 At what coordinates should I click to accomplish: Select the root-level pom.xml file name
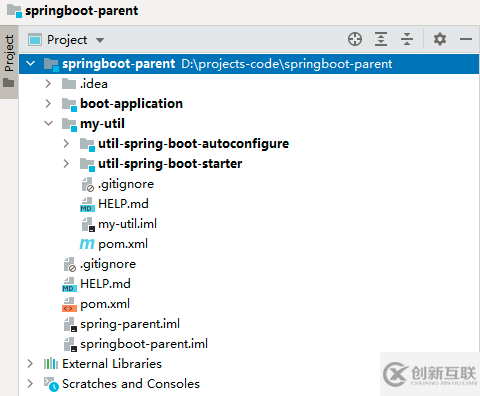click(105, 304)
